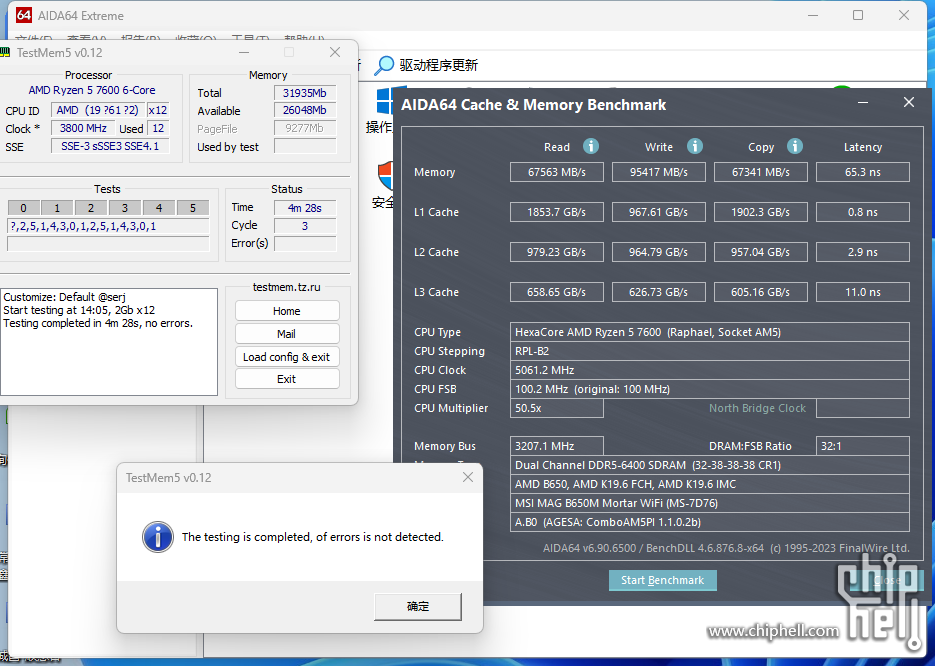
Task: Click the L3 Cache Read value 658.65 GB/s
Action: tap(556, 292)
